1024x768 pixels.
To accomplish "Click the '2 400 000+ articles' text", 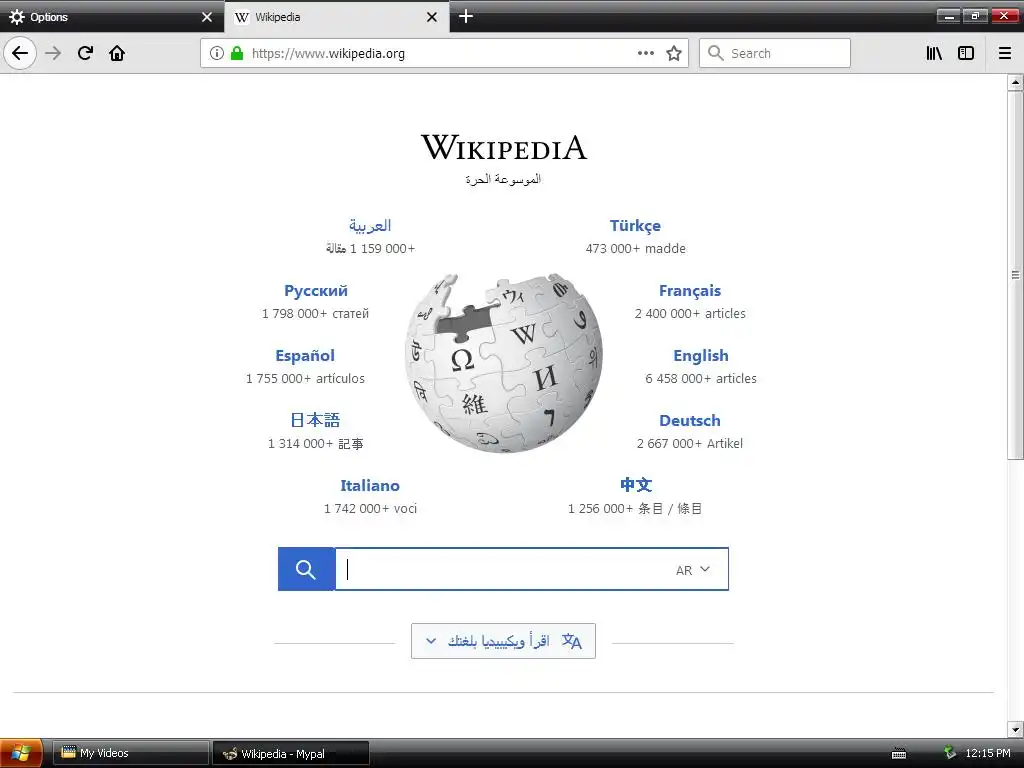I will [690, 313].
